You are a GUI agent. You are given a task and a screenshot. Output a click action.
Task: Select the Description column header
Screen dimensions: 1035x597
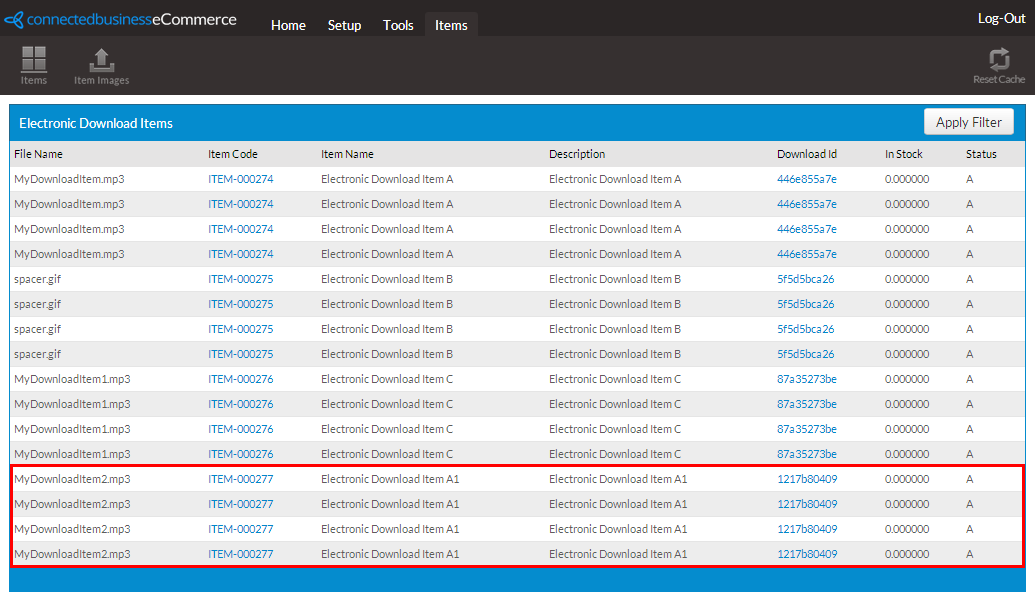(x=577, y=154)
